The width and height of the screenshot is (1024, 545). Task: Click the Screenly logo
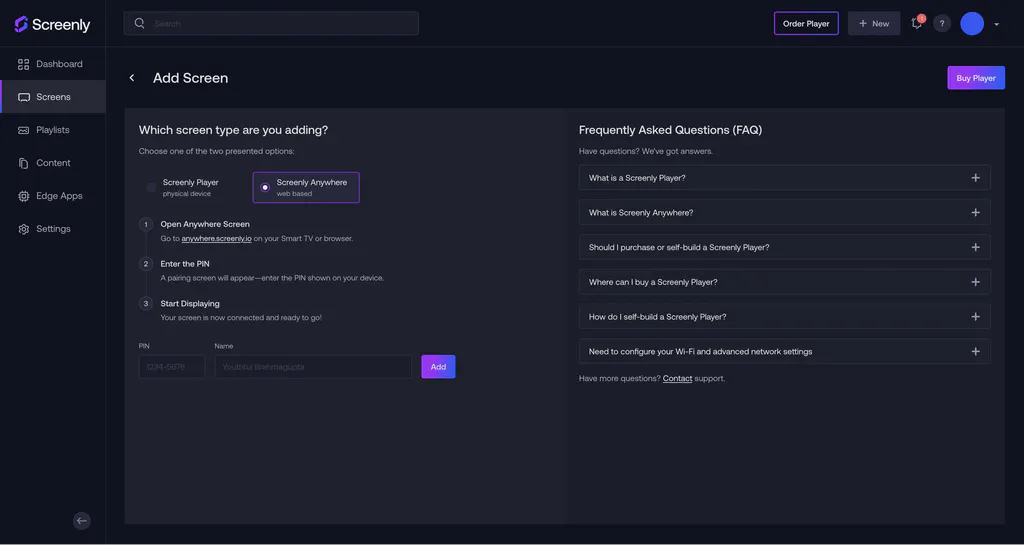[52, 25]
